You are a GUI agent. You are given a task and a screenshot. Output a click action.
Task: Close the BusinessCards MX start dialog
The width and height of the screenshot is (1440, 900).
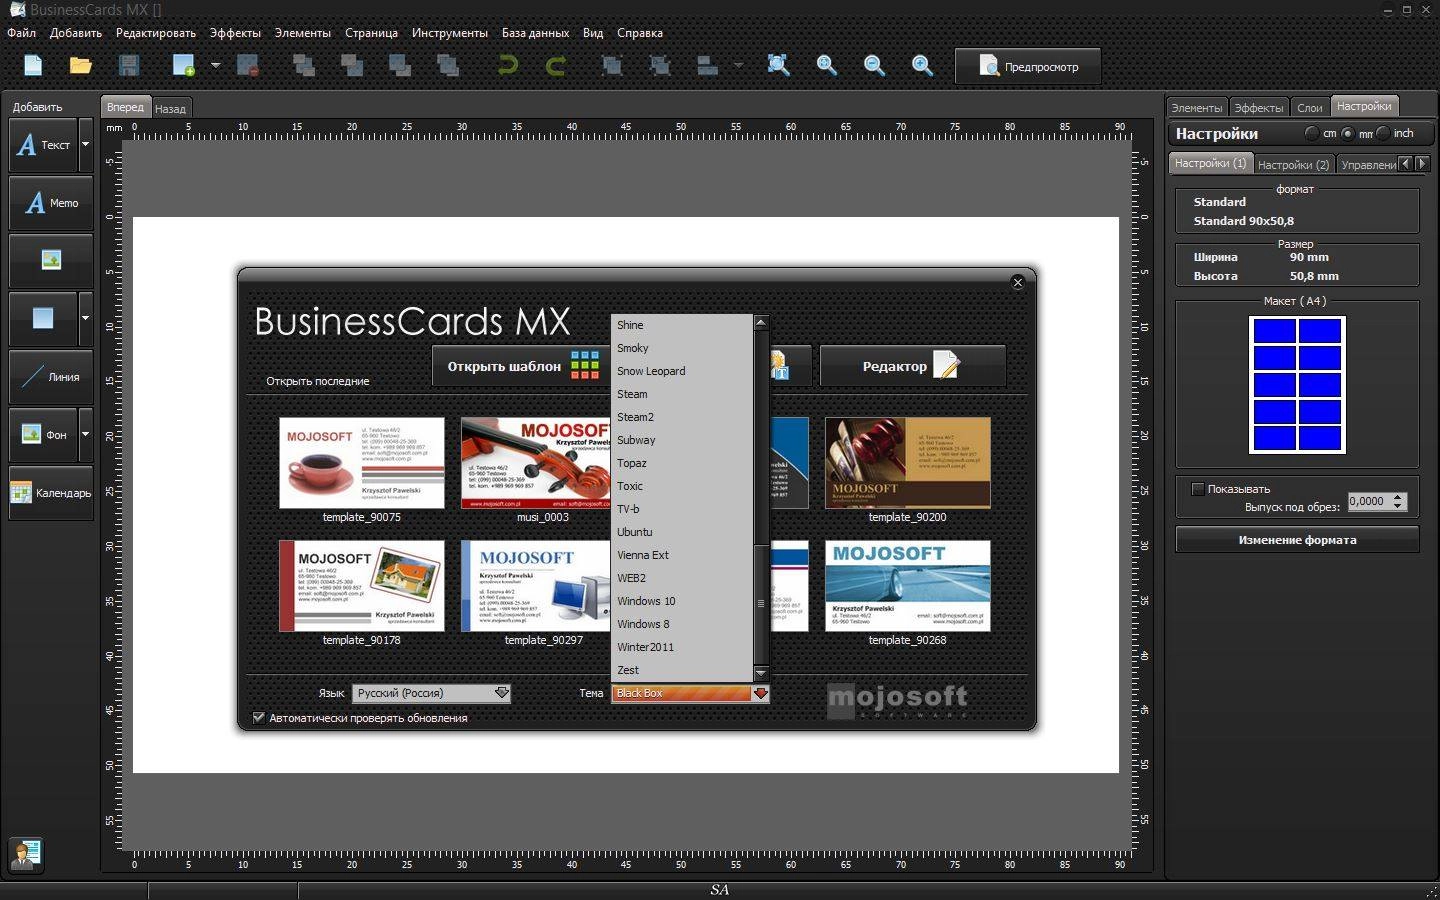click(1018, 283)
